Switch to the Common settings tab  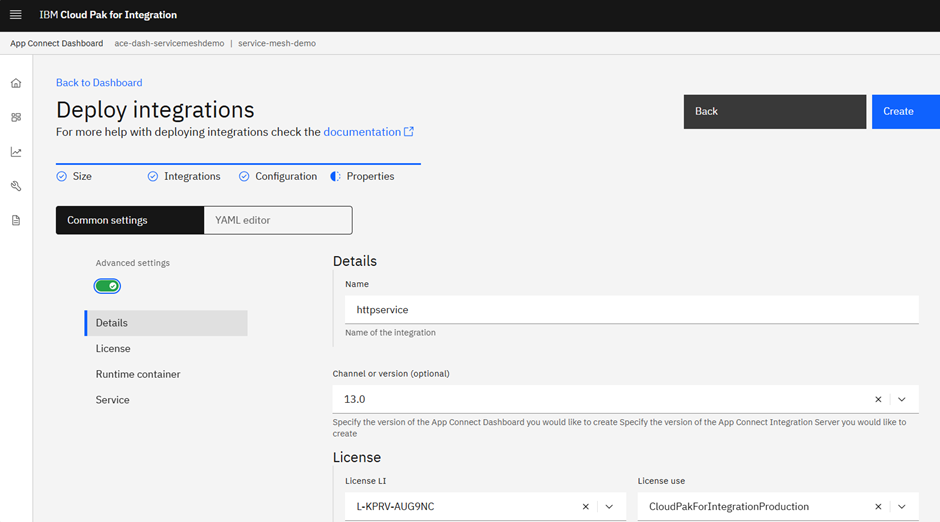point(130,220)
